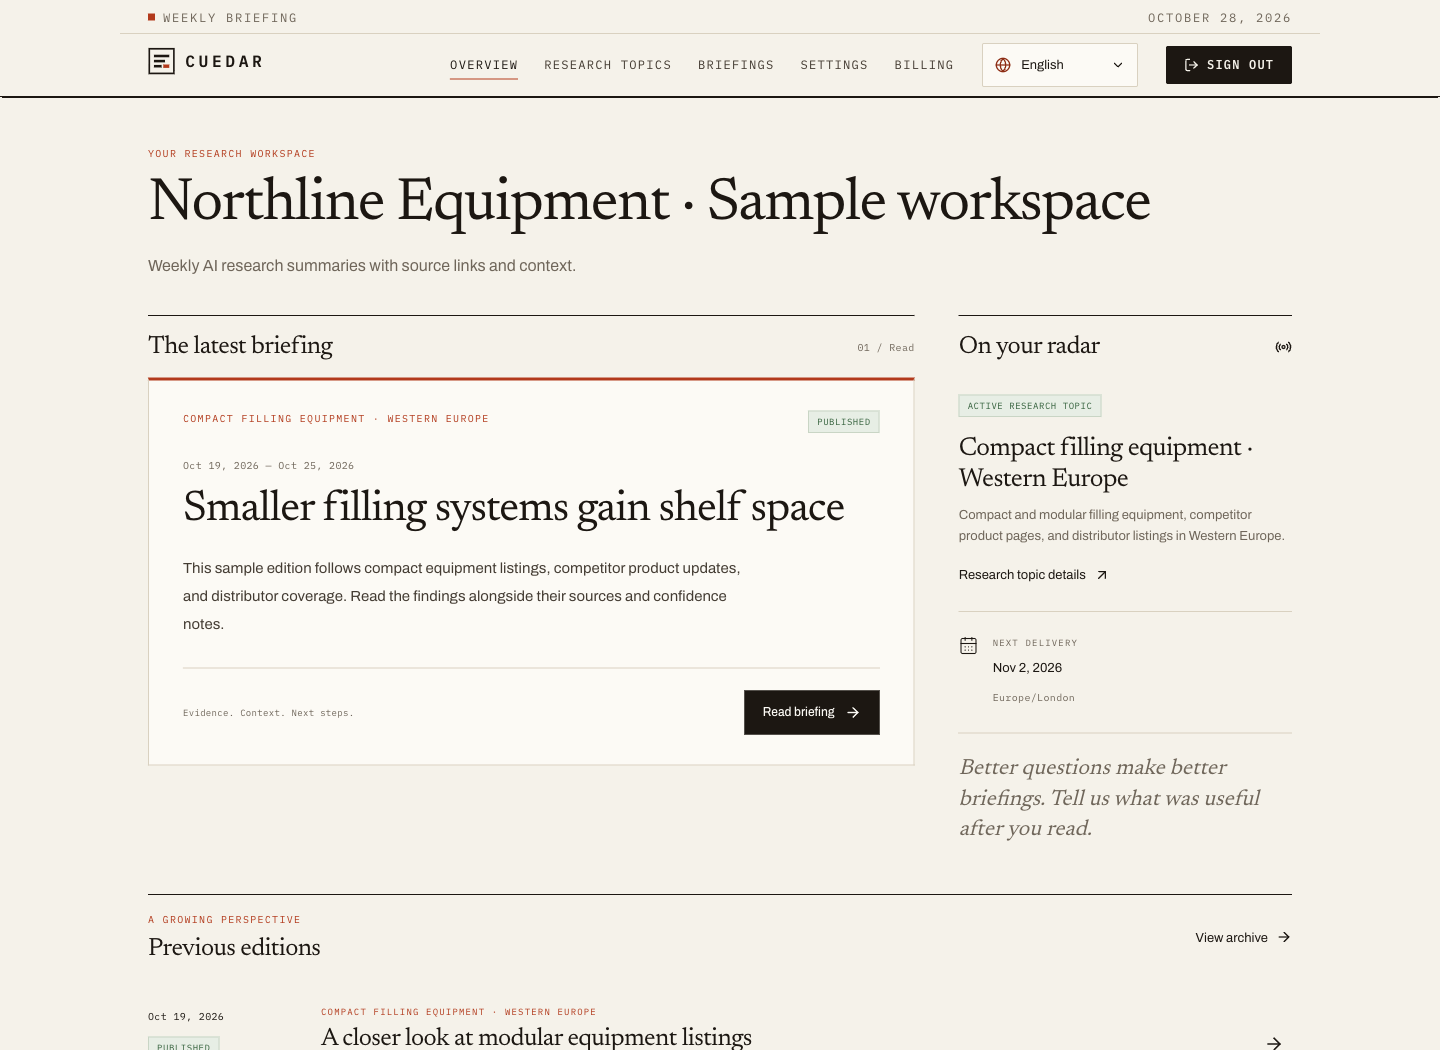Open A closer look at modular equipment listings
The height and width of the screenshot is (1050, 1440).
[x=536, y=1037]
